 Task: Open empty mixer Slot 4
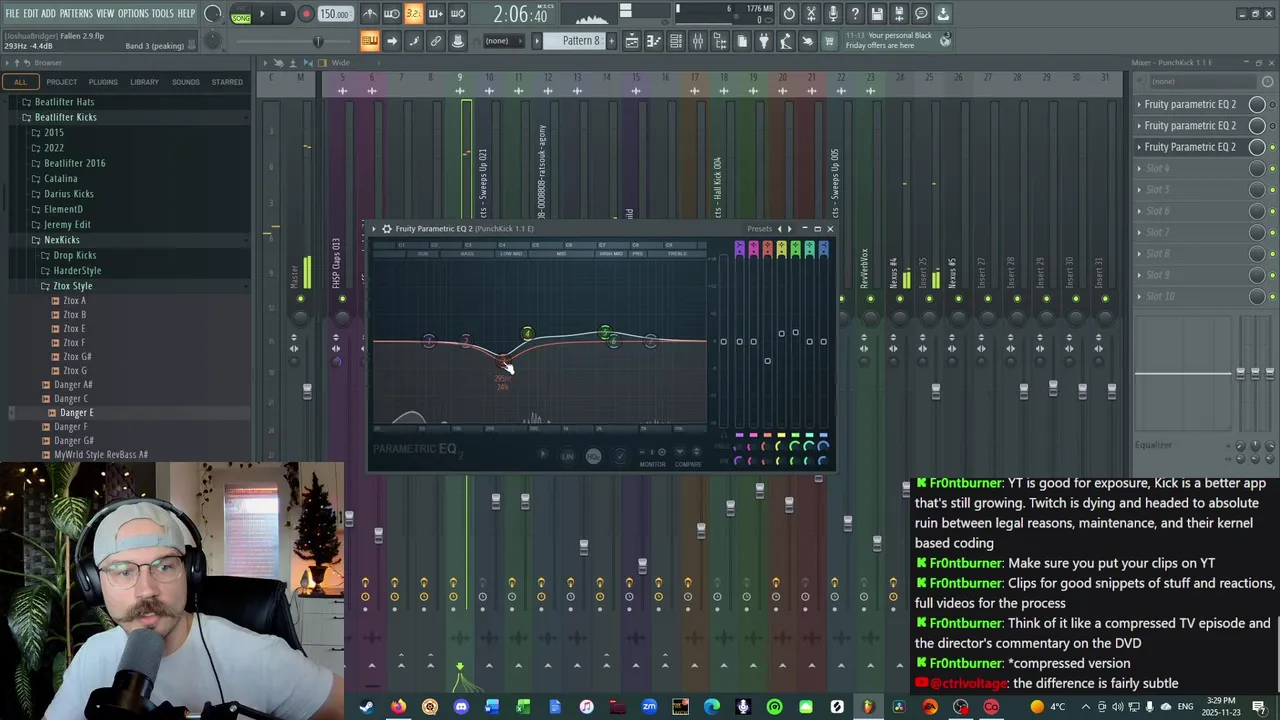pos(1190,168)
